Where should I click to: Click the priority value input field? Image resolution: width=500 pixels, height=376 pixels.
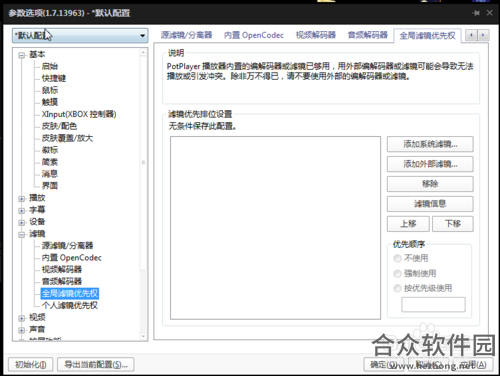433,305
